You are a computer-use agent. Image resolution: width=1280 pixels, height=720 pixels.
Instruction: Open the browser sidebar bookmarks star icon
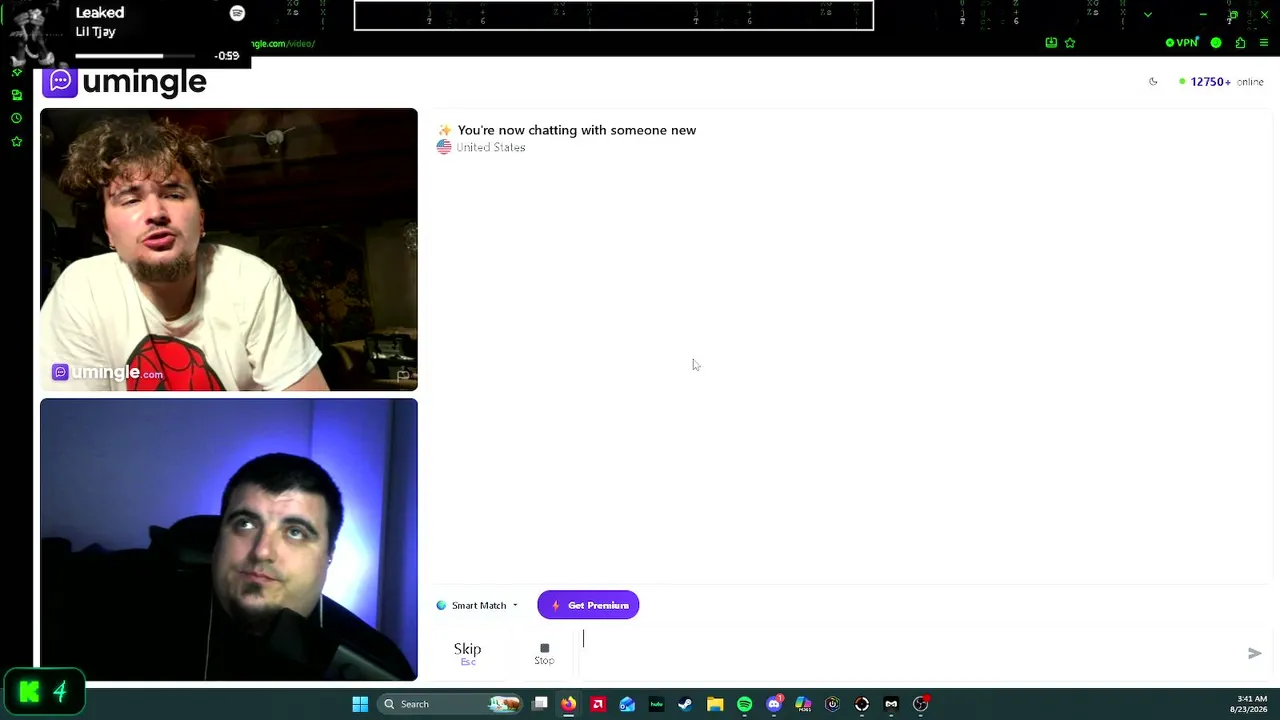(x=16, y=142)
